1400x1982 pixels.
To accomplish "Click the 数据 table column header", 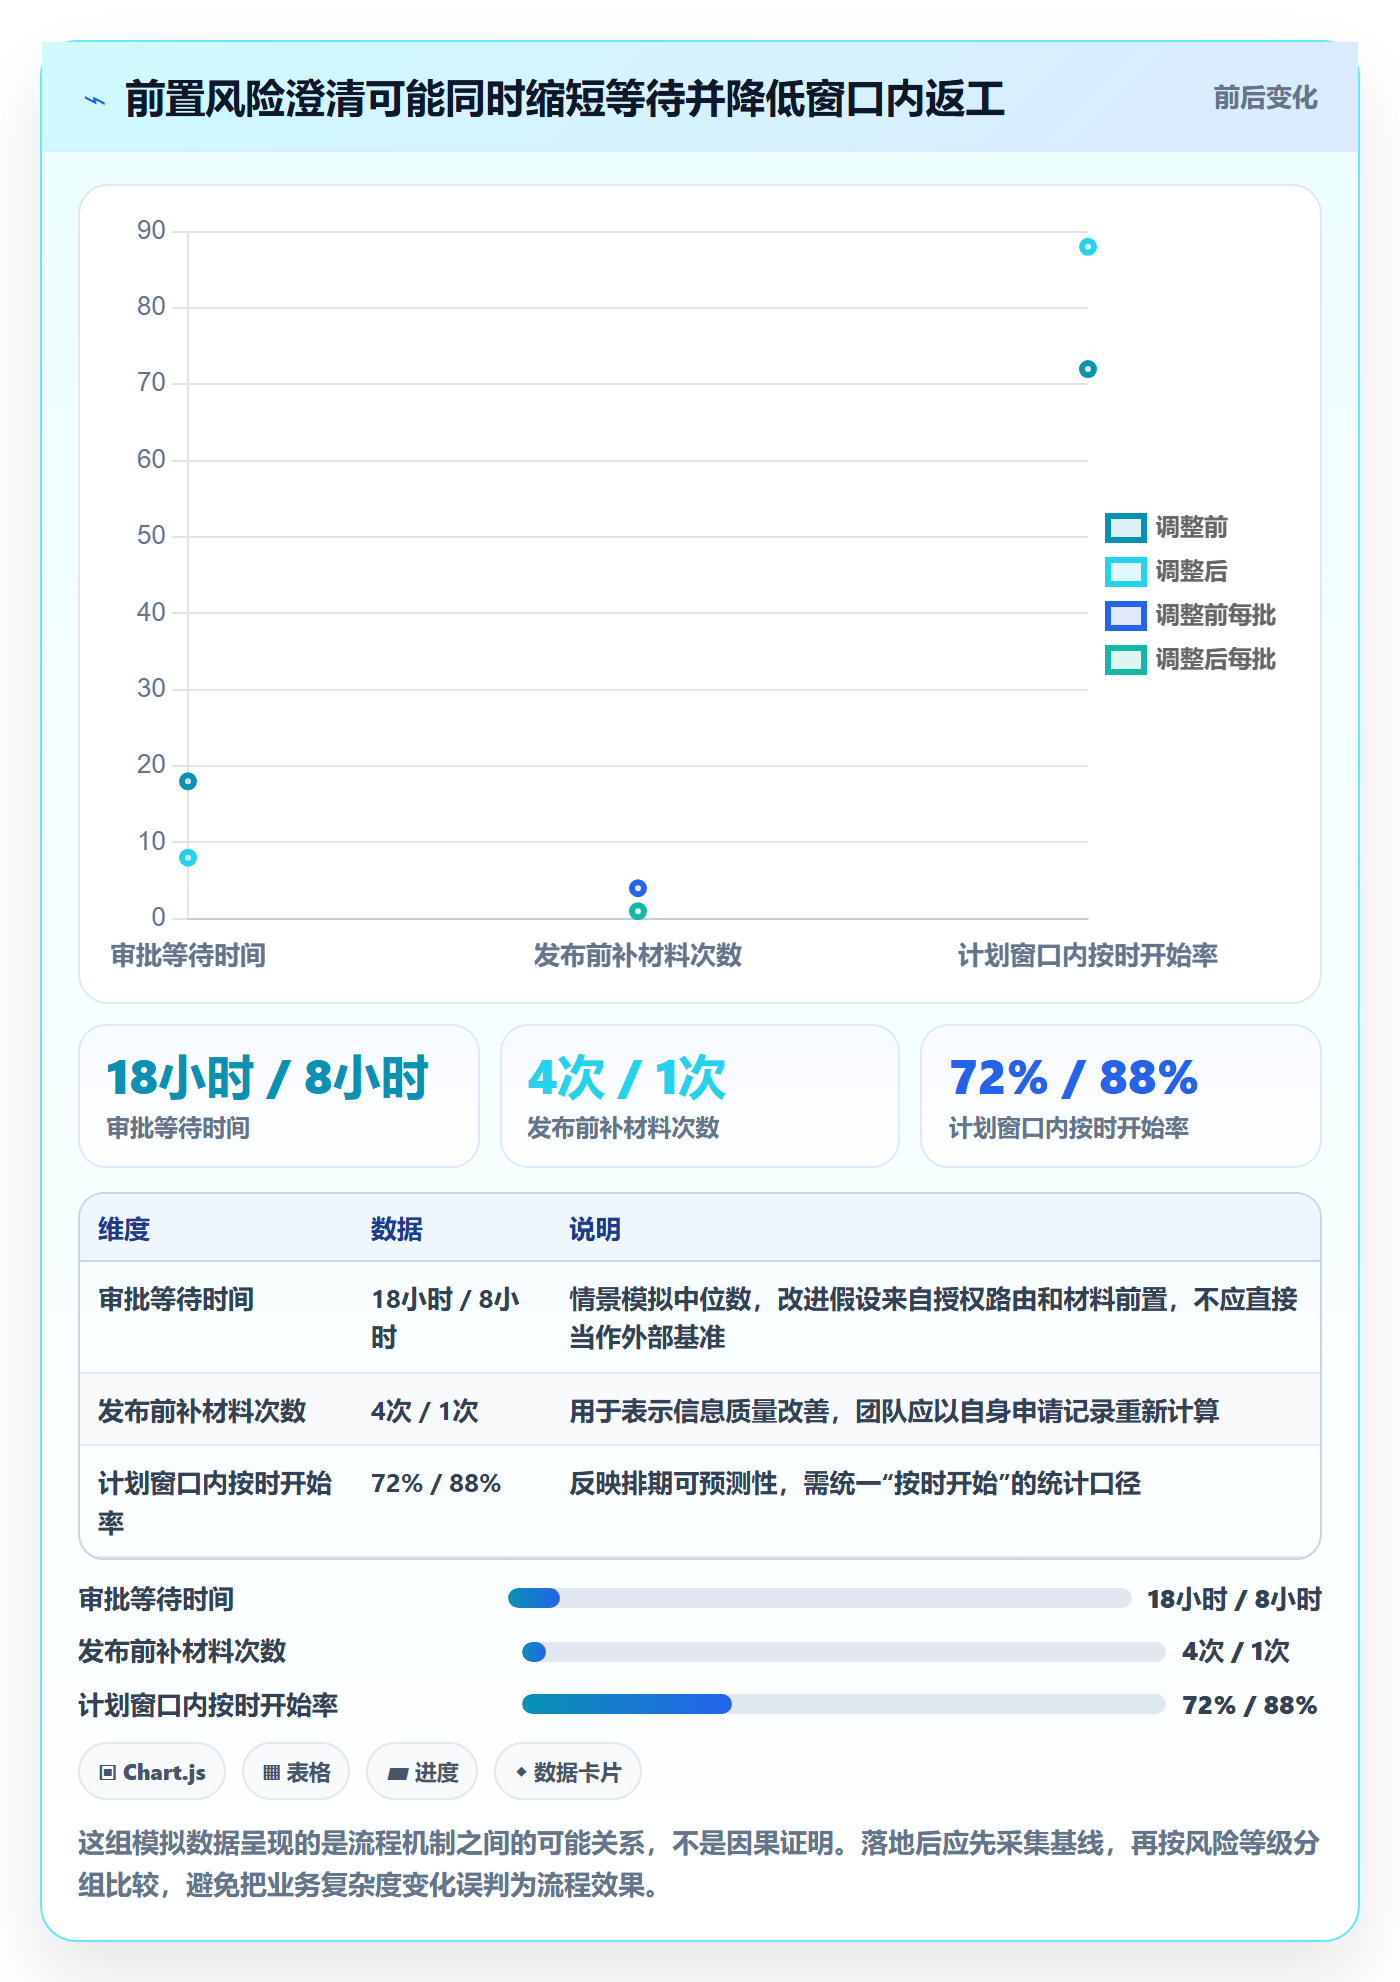I will (x=397, y=1229).
